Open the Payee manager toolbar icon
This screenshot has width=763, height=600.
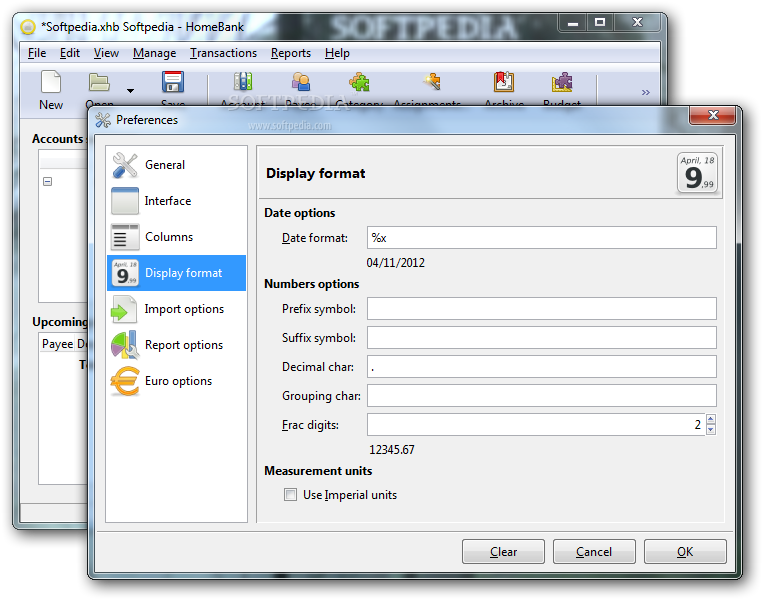(301, 82)
